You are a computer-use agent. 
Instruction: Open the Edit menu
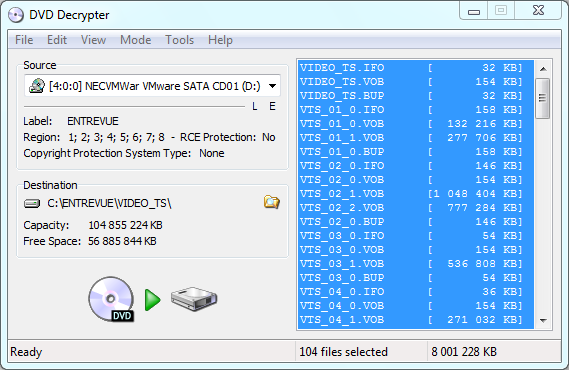coord(57,40)
